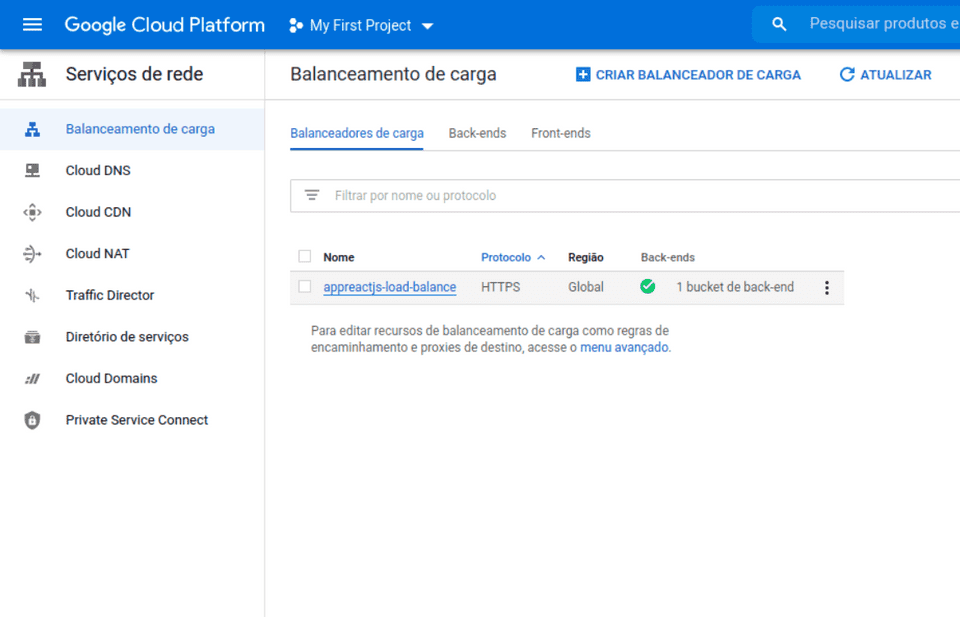Switch to the Front-ends tab

point(560,133)
